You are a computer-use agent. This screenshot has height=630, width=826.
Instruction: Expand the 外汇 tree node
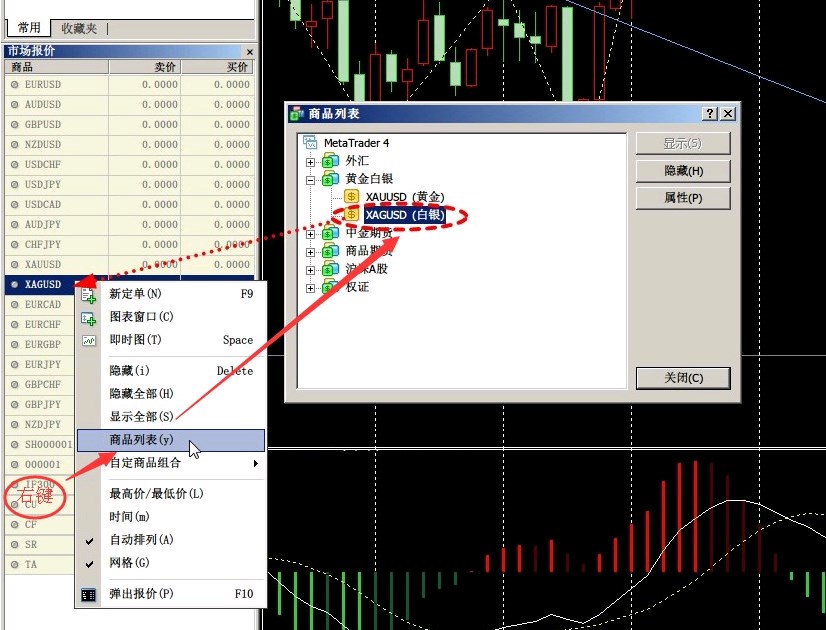coord(311,162)
